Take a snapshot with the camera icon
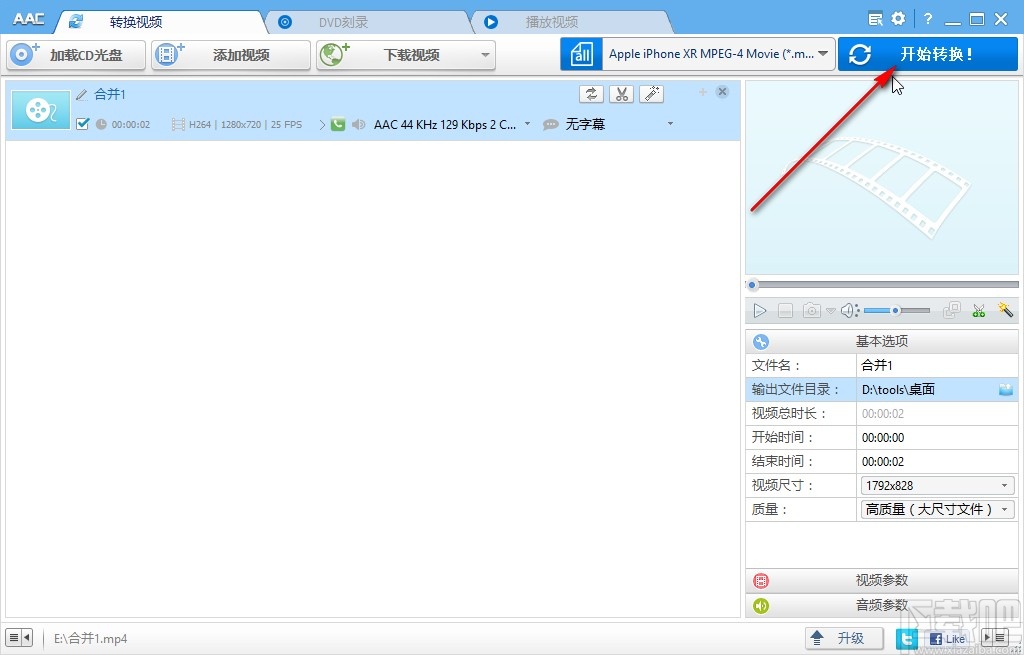The height and width of the screenshot is (655, 1024). [x=810, y=310]
